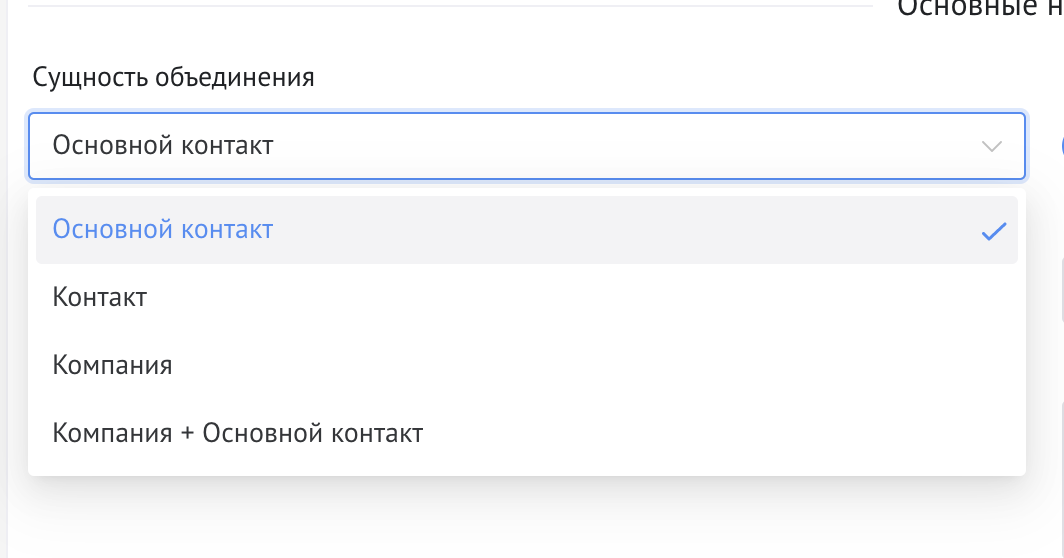Click the right end of the Компания option row
Image resolution: width=1064 pixels, height=558 pixels.
(950, 365)
